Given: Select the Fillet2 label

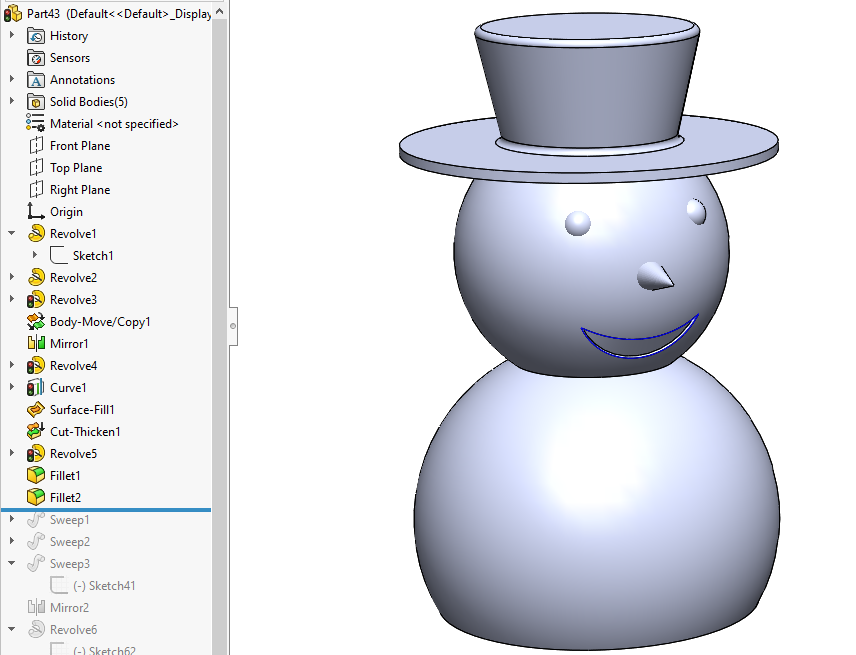Looking at the screenshot, I should pos(65,497).
